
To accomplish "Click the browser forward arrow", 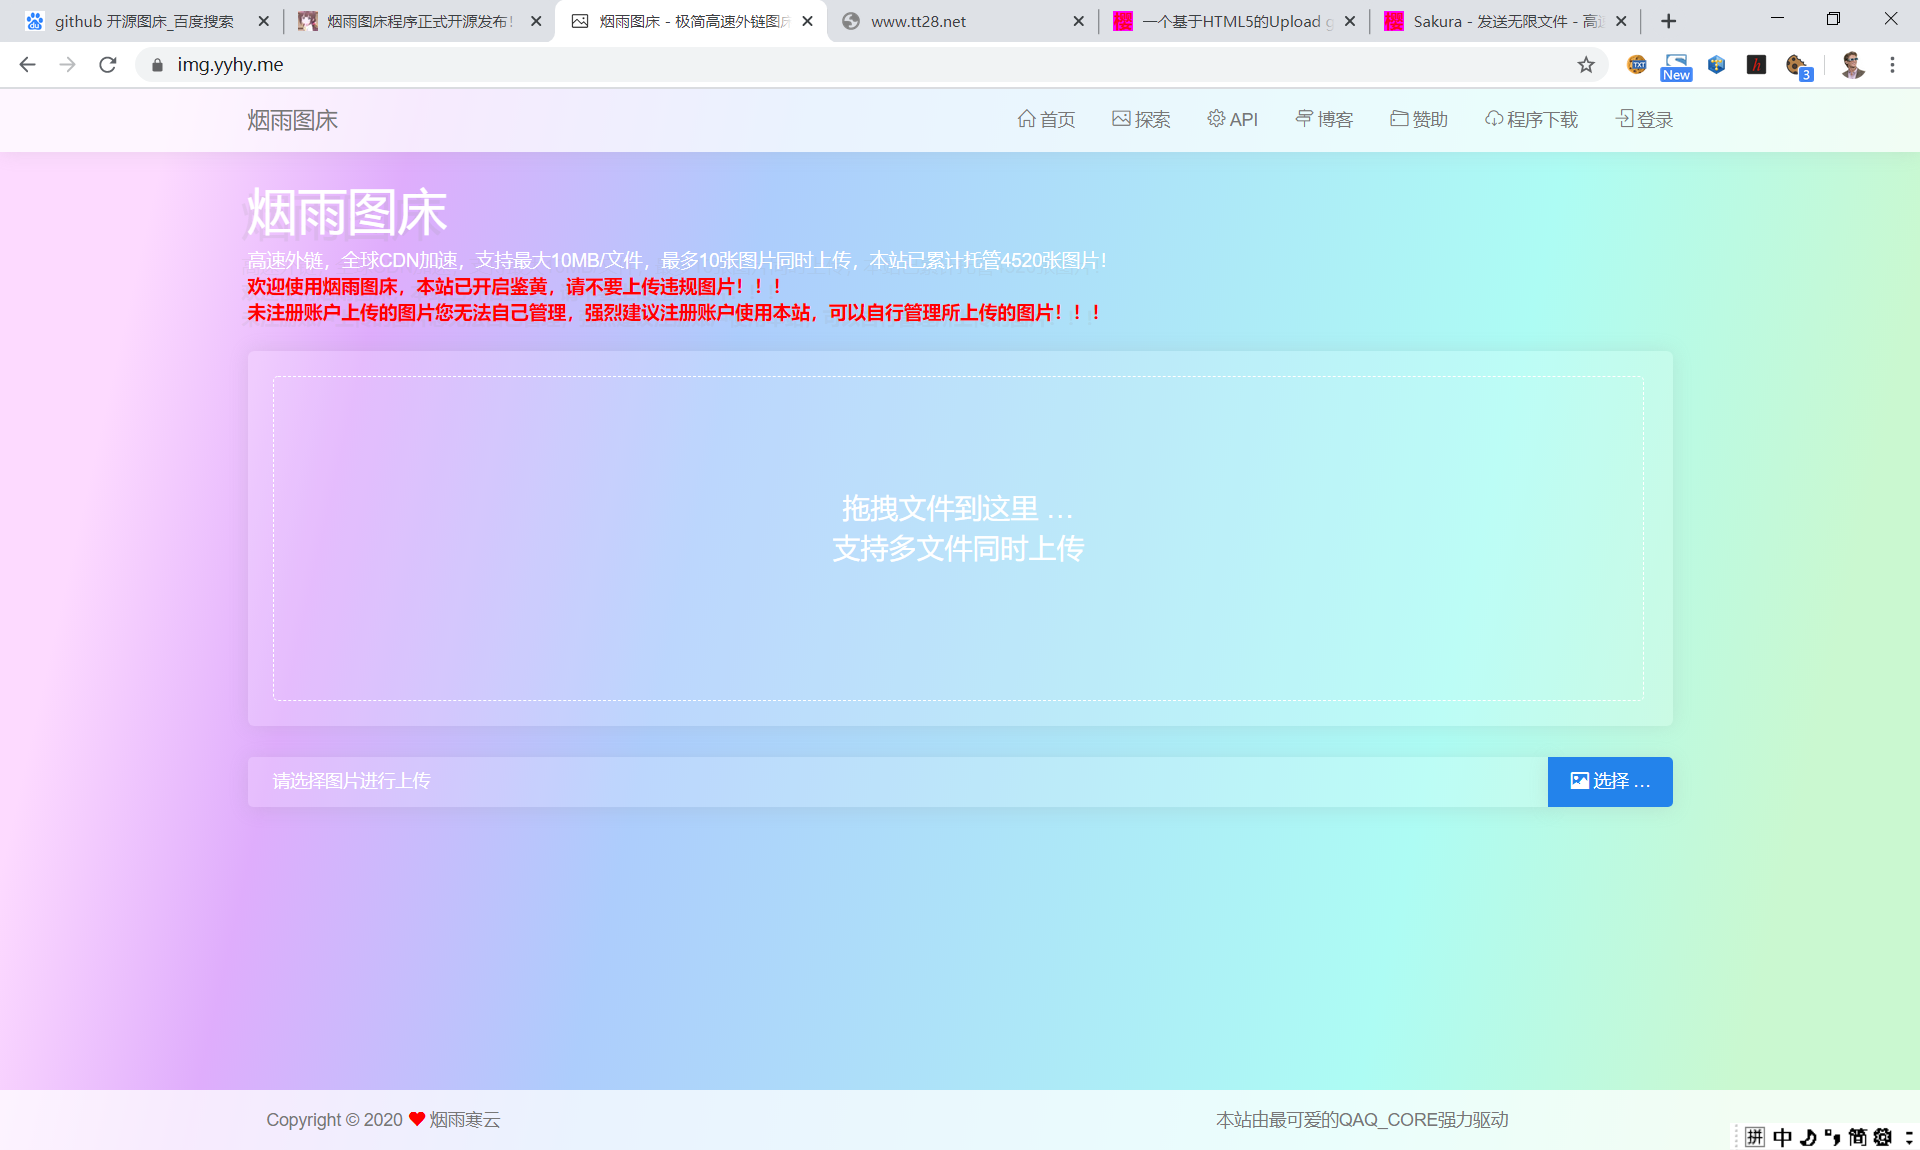I will [67, 65].
